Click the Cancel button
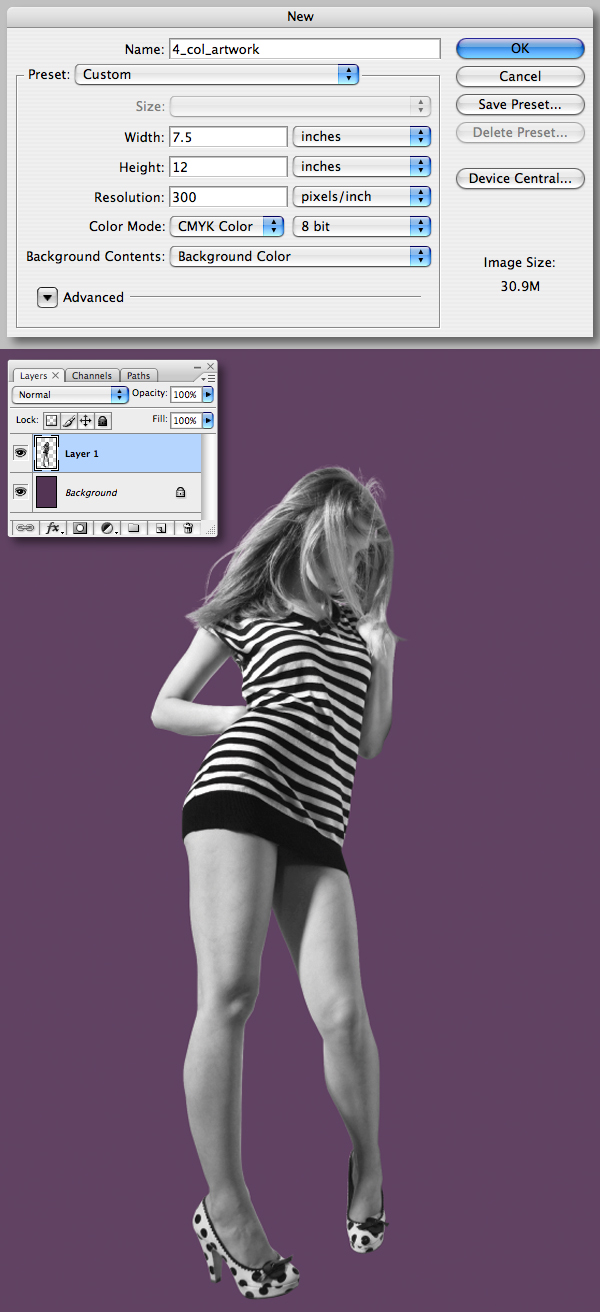The image size is (600, 1312). coord(520,76)
